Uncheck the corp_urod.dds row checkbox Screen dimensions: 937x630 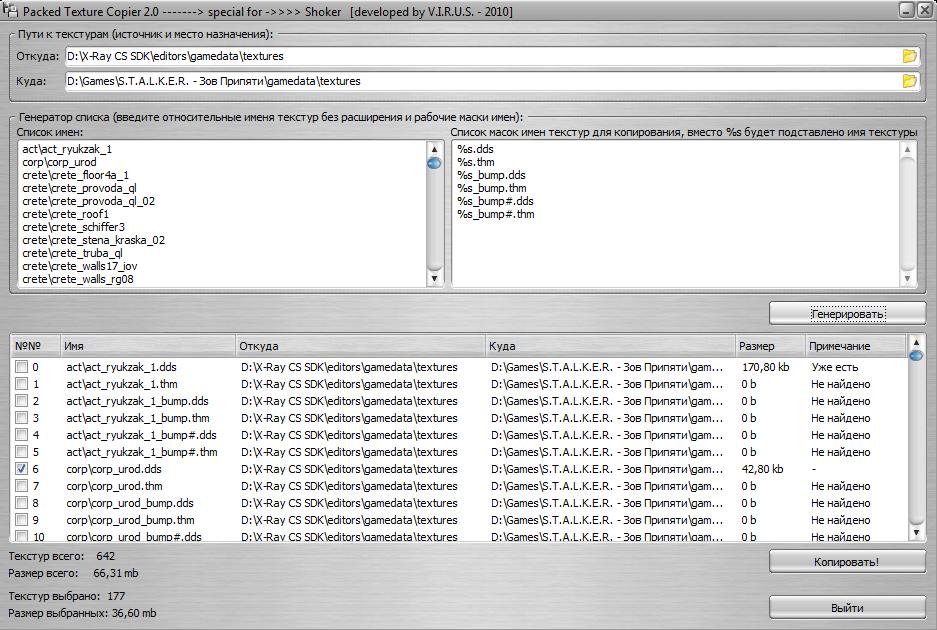point(22,469)
